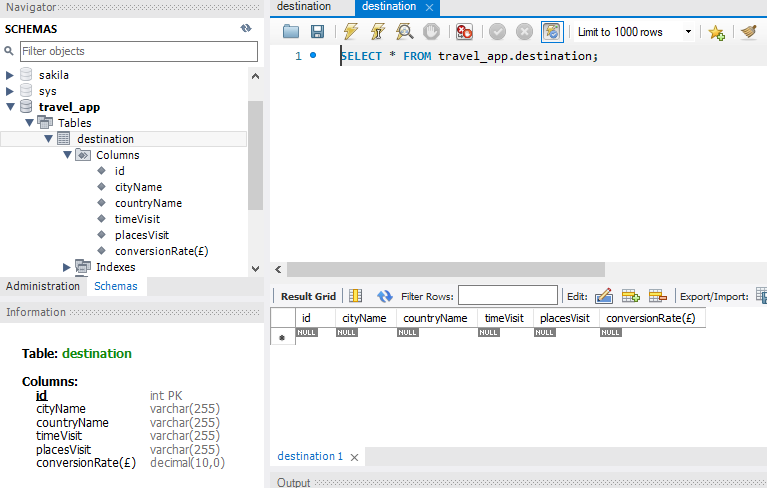The width and height of the screenshot is (767, 488).
Task: Sort by the countryName column header
Action: (437, 318)
